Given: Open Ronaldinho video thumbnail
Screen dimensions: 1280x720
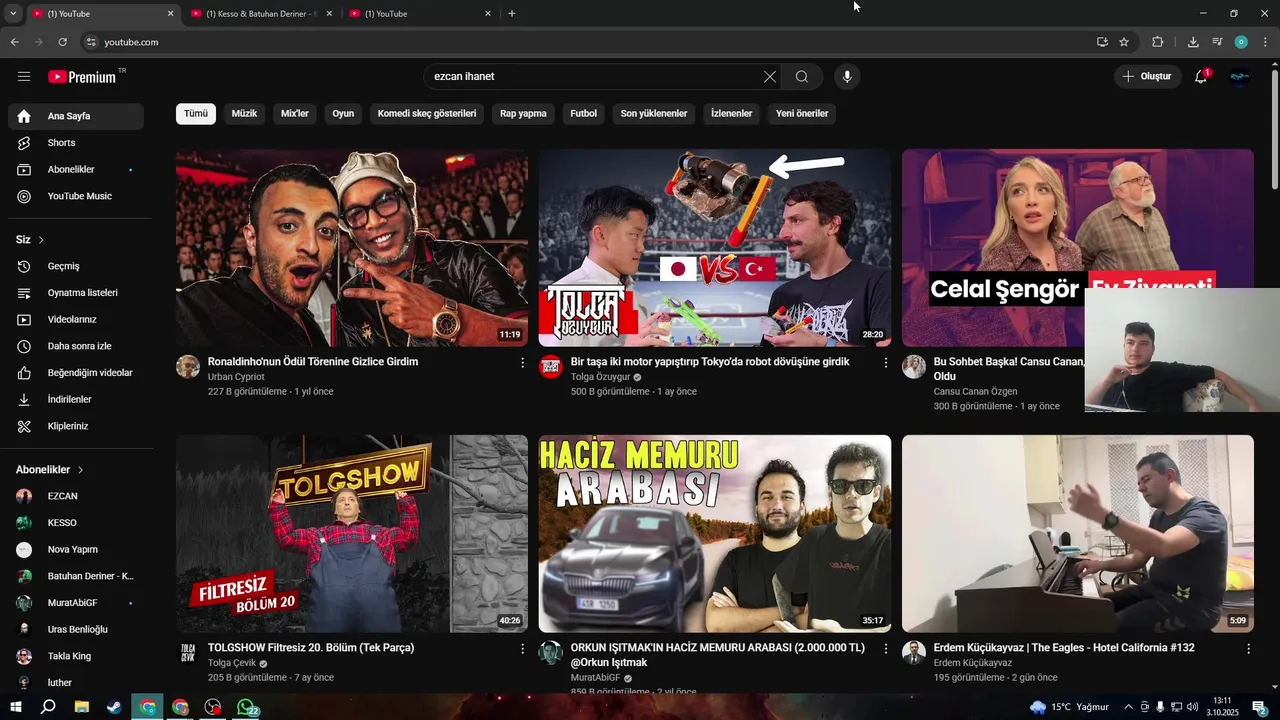Looking at the screenshot, I should 352,248.
